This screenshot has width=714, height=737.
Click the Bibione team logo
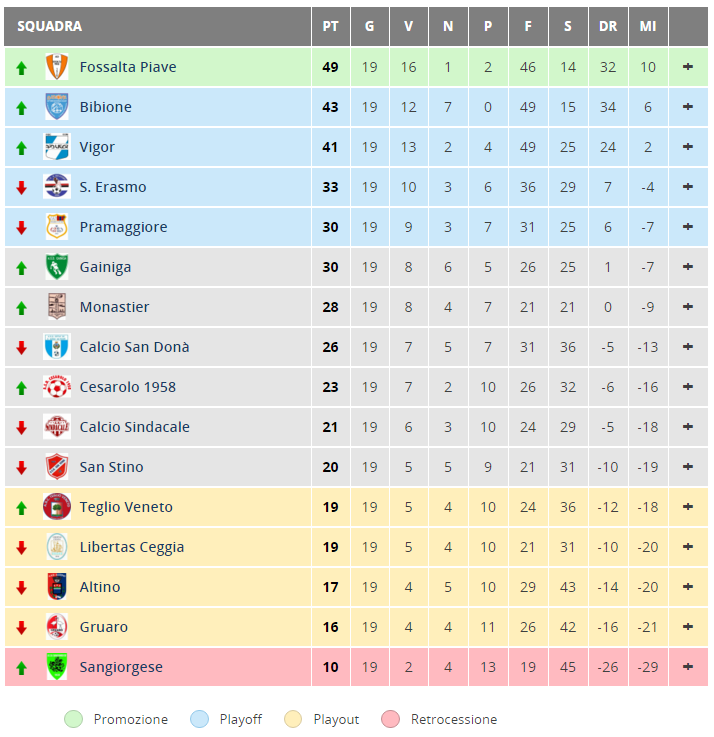57,107
